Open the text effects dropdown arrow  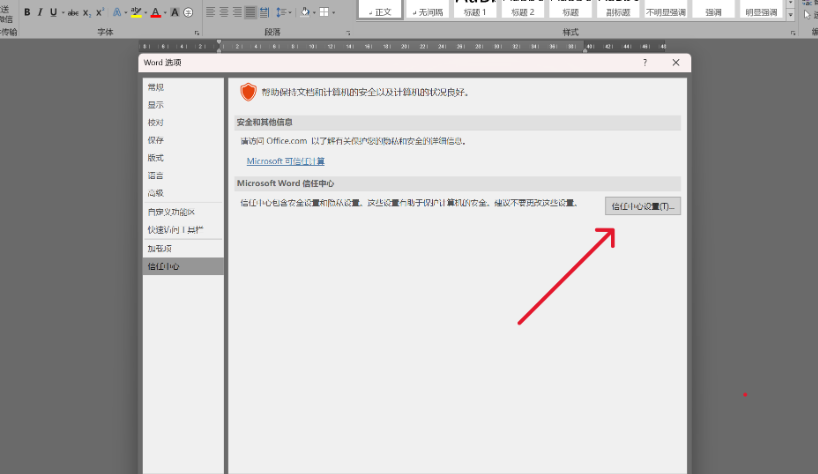pyautogui.click(x=126, y=13)
